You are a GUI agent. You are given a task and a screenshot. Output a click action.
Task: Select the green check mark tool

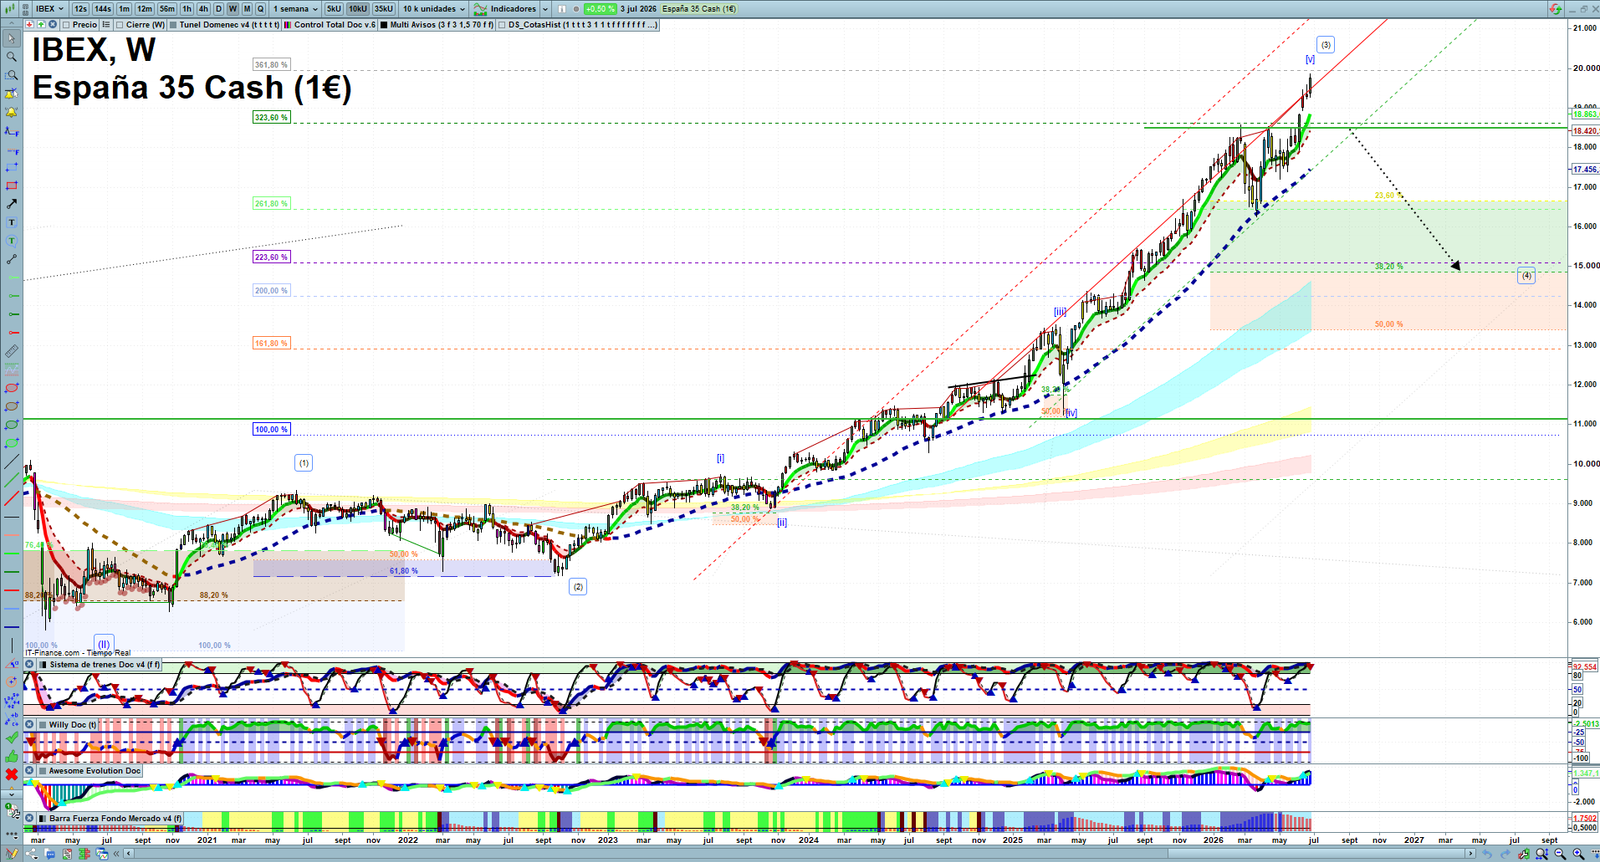(11, 737)
